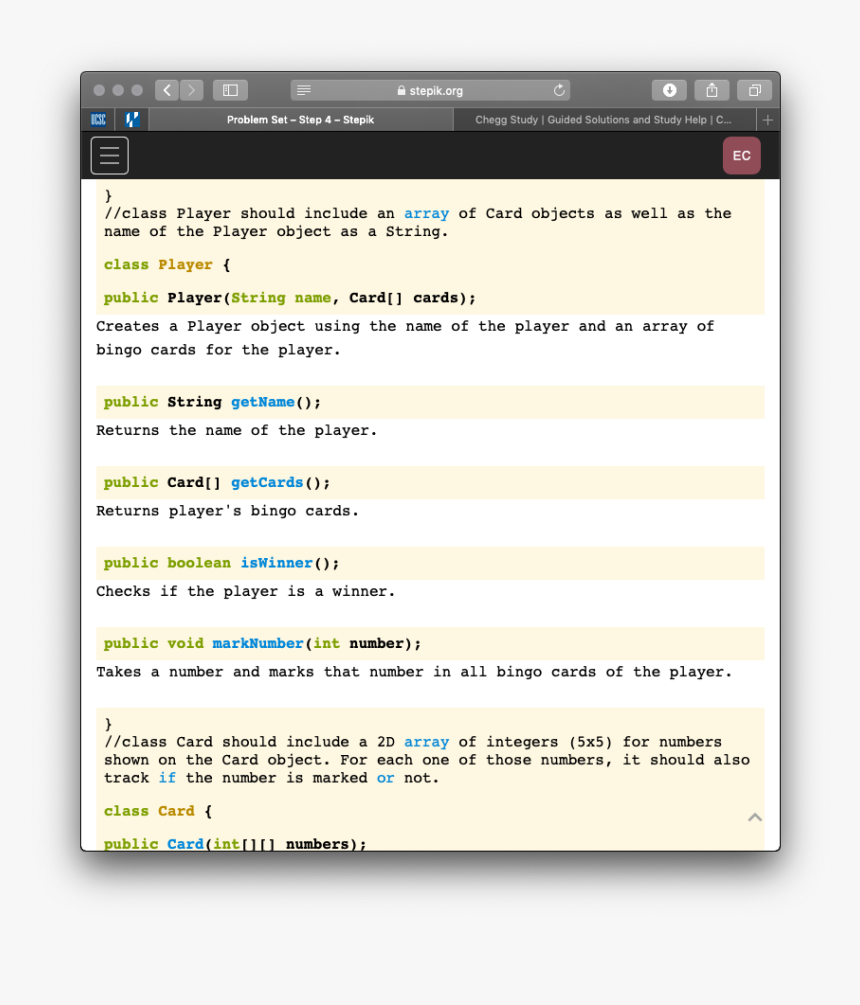Click 'getName' method name
The image size is (860, 1005).
[263, 402]
